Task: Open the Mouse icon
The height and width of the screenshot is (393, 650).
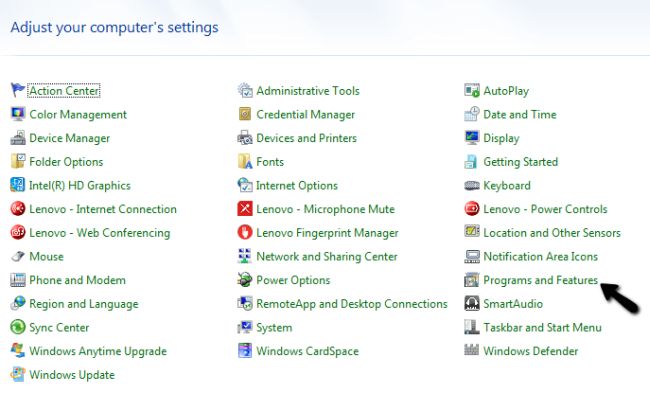Action: pos(18,256)
